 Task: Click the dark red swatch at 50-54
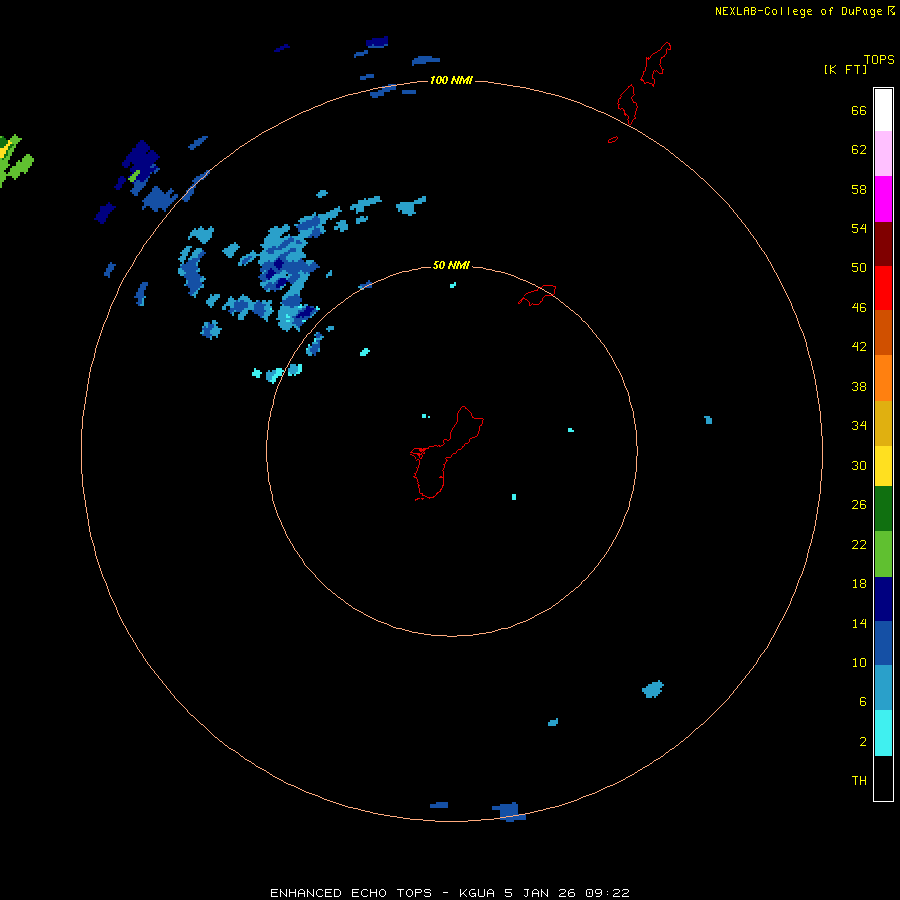tap(883, 243)
